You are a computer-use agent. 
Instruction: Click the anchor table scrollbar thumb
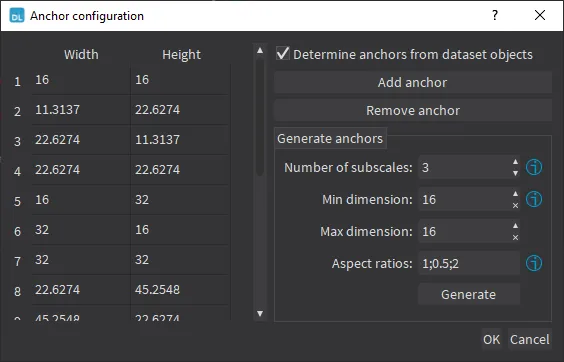pyautogui.click(x=260, y=118)
